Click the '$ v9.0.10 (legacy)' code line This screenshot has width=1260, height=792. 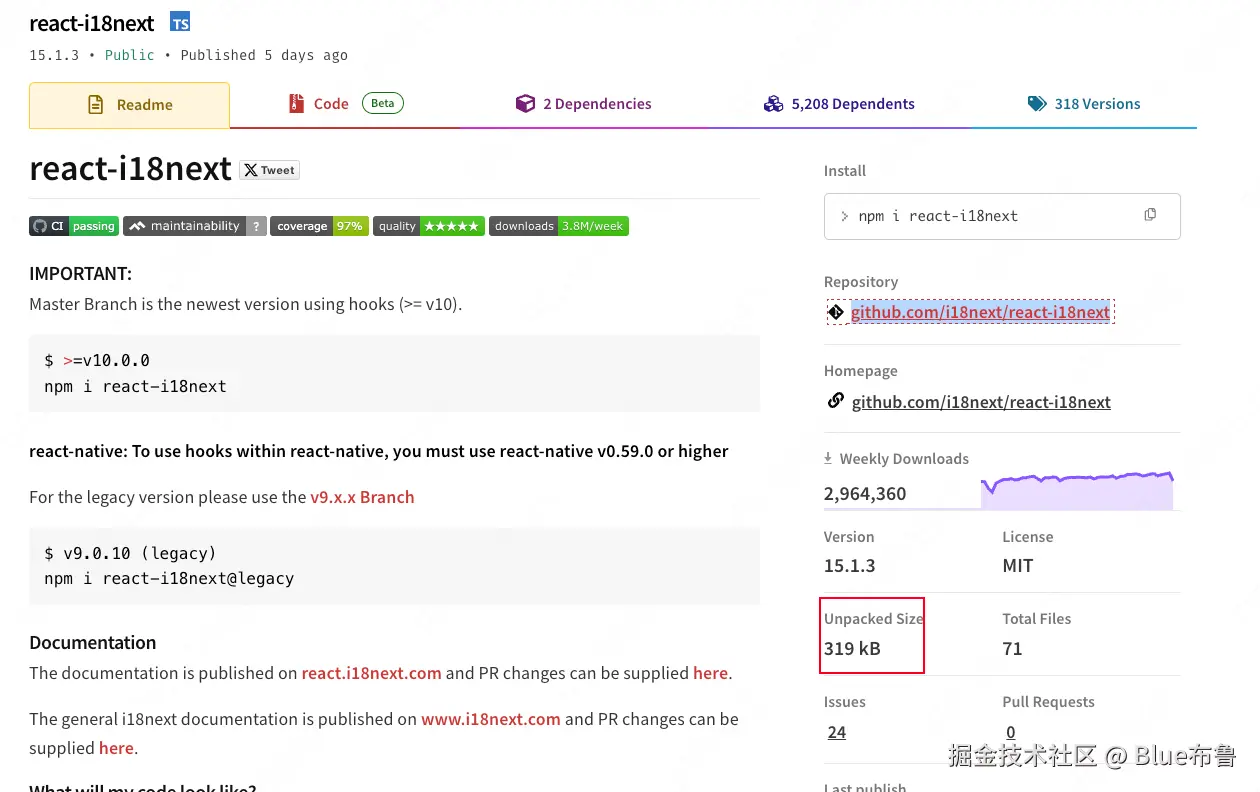point(130,553)
